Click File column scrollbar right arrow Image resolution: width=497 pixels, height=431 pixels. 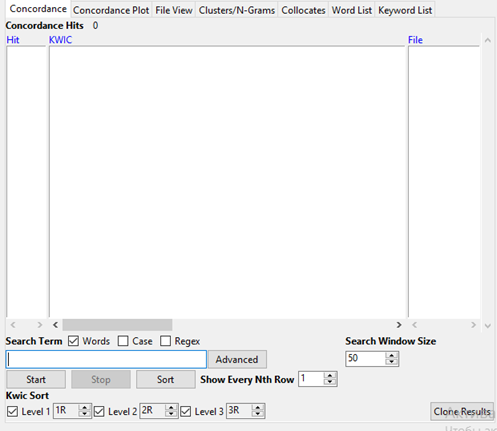[473, 325]
